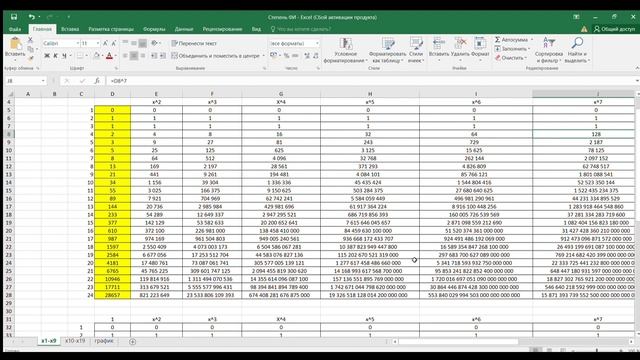The image size is (640, 360).
Task: Open Найти и выделить menu
Action: [577, 50]
